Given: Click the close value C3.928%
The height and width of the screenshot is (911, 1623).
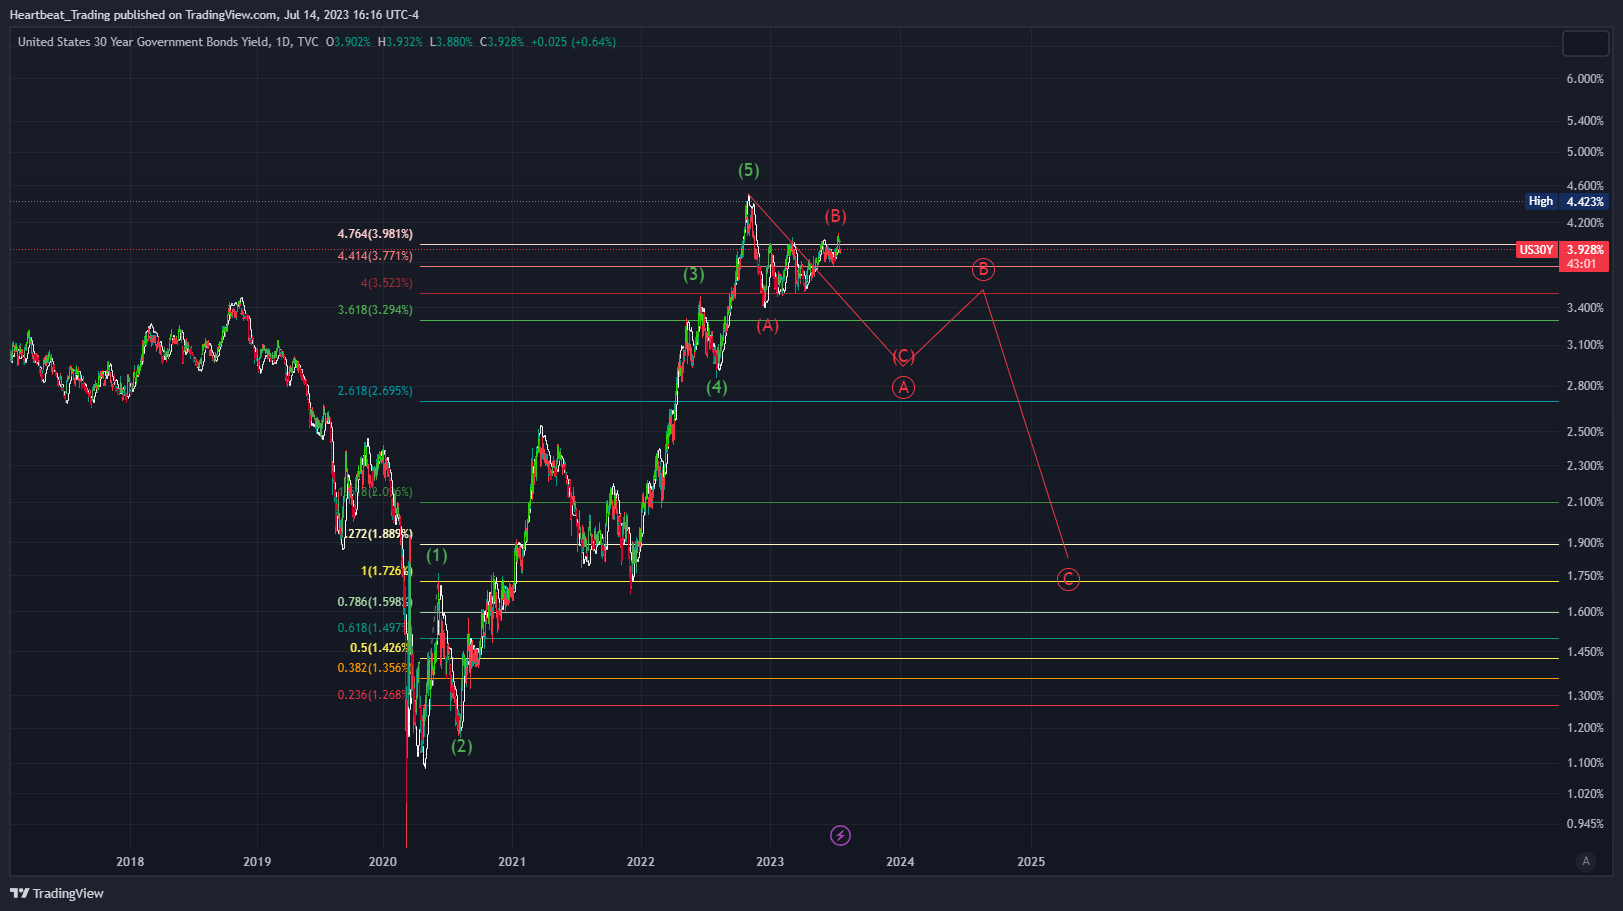Looking at the screenshot, I should pos(502,42).
